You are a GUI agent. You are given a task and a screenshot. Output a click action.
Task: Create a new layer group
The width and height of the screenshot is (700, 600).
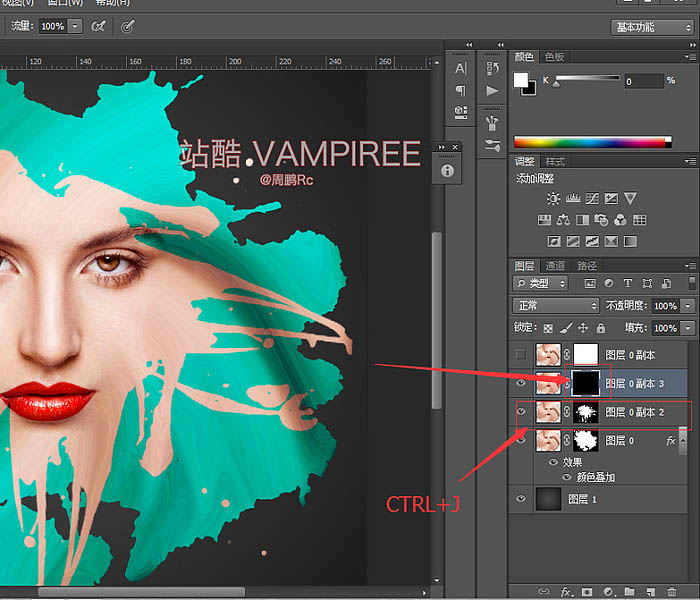pos(629,592)
